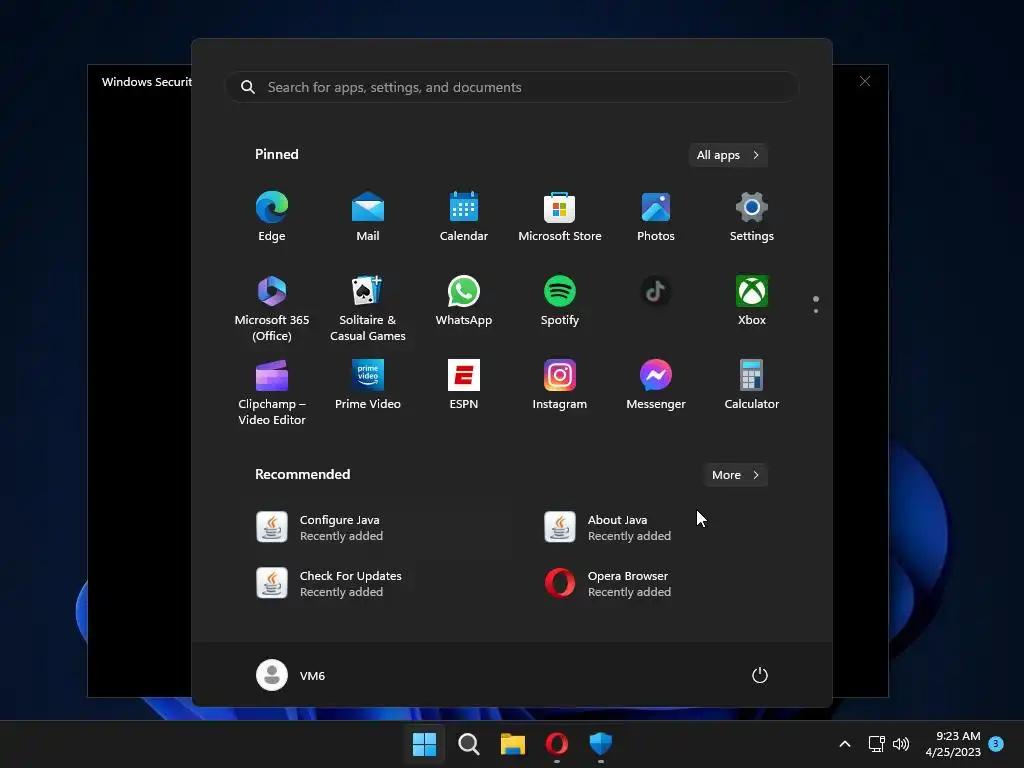The width and height of the screenshot is (1024, 768).
Task: Switch to Opera on the taskbar
Action: [556, 744]
